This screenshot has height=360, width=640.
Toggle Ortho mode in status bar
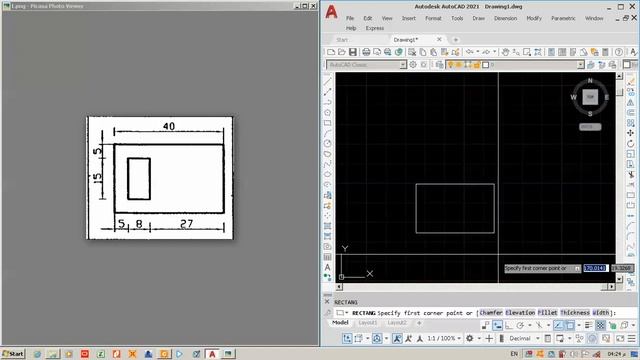(509, 325)
